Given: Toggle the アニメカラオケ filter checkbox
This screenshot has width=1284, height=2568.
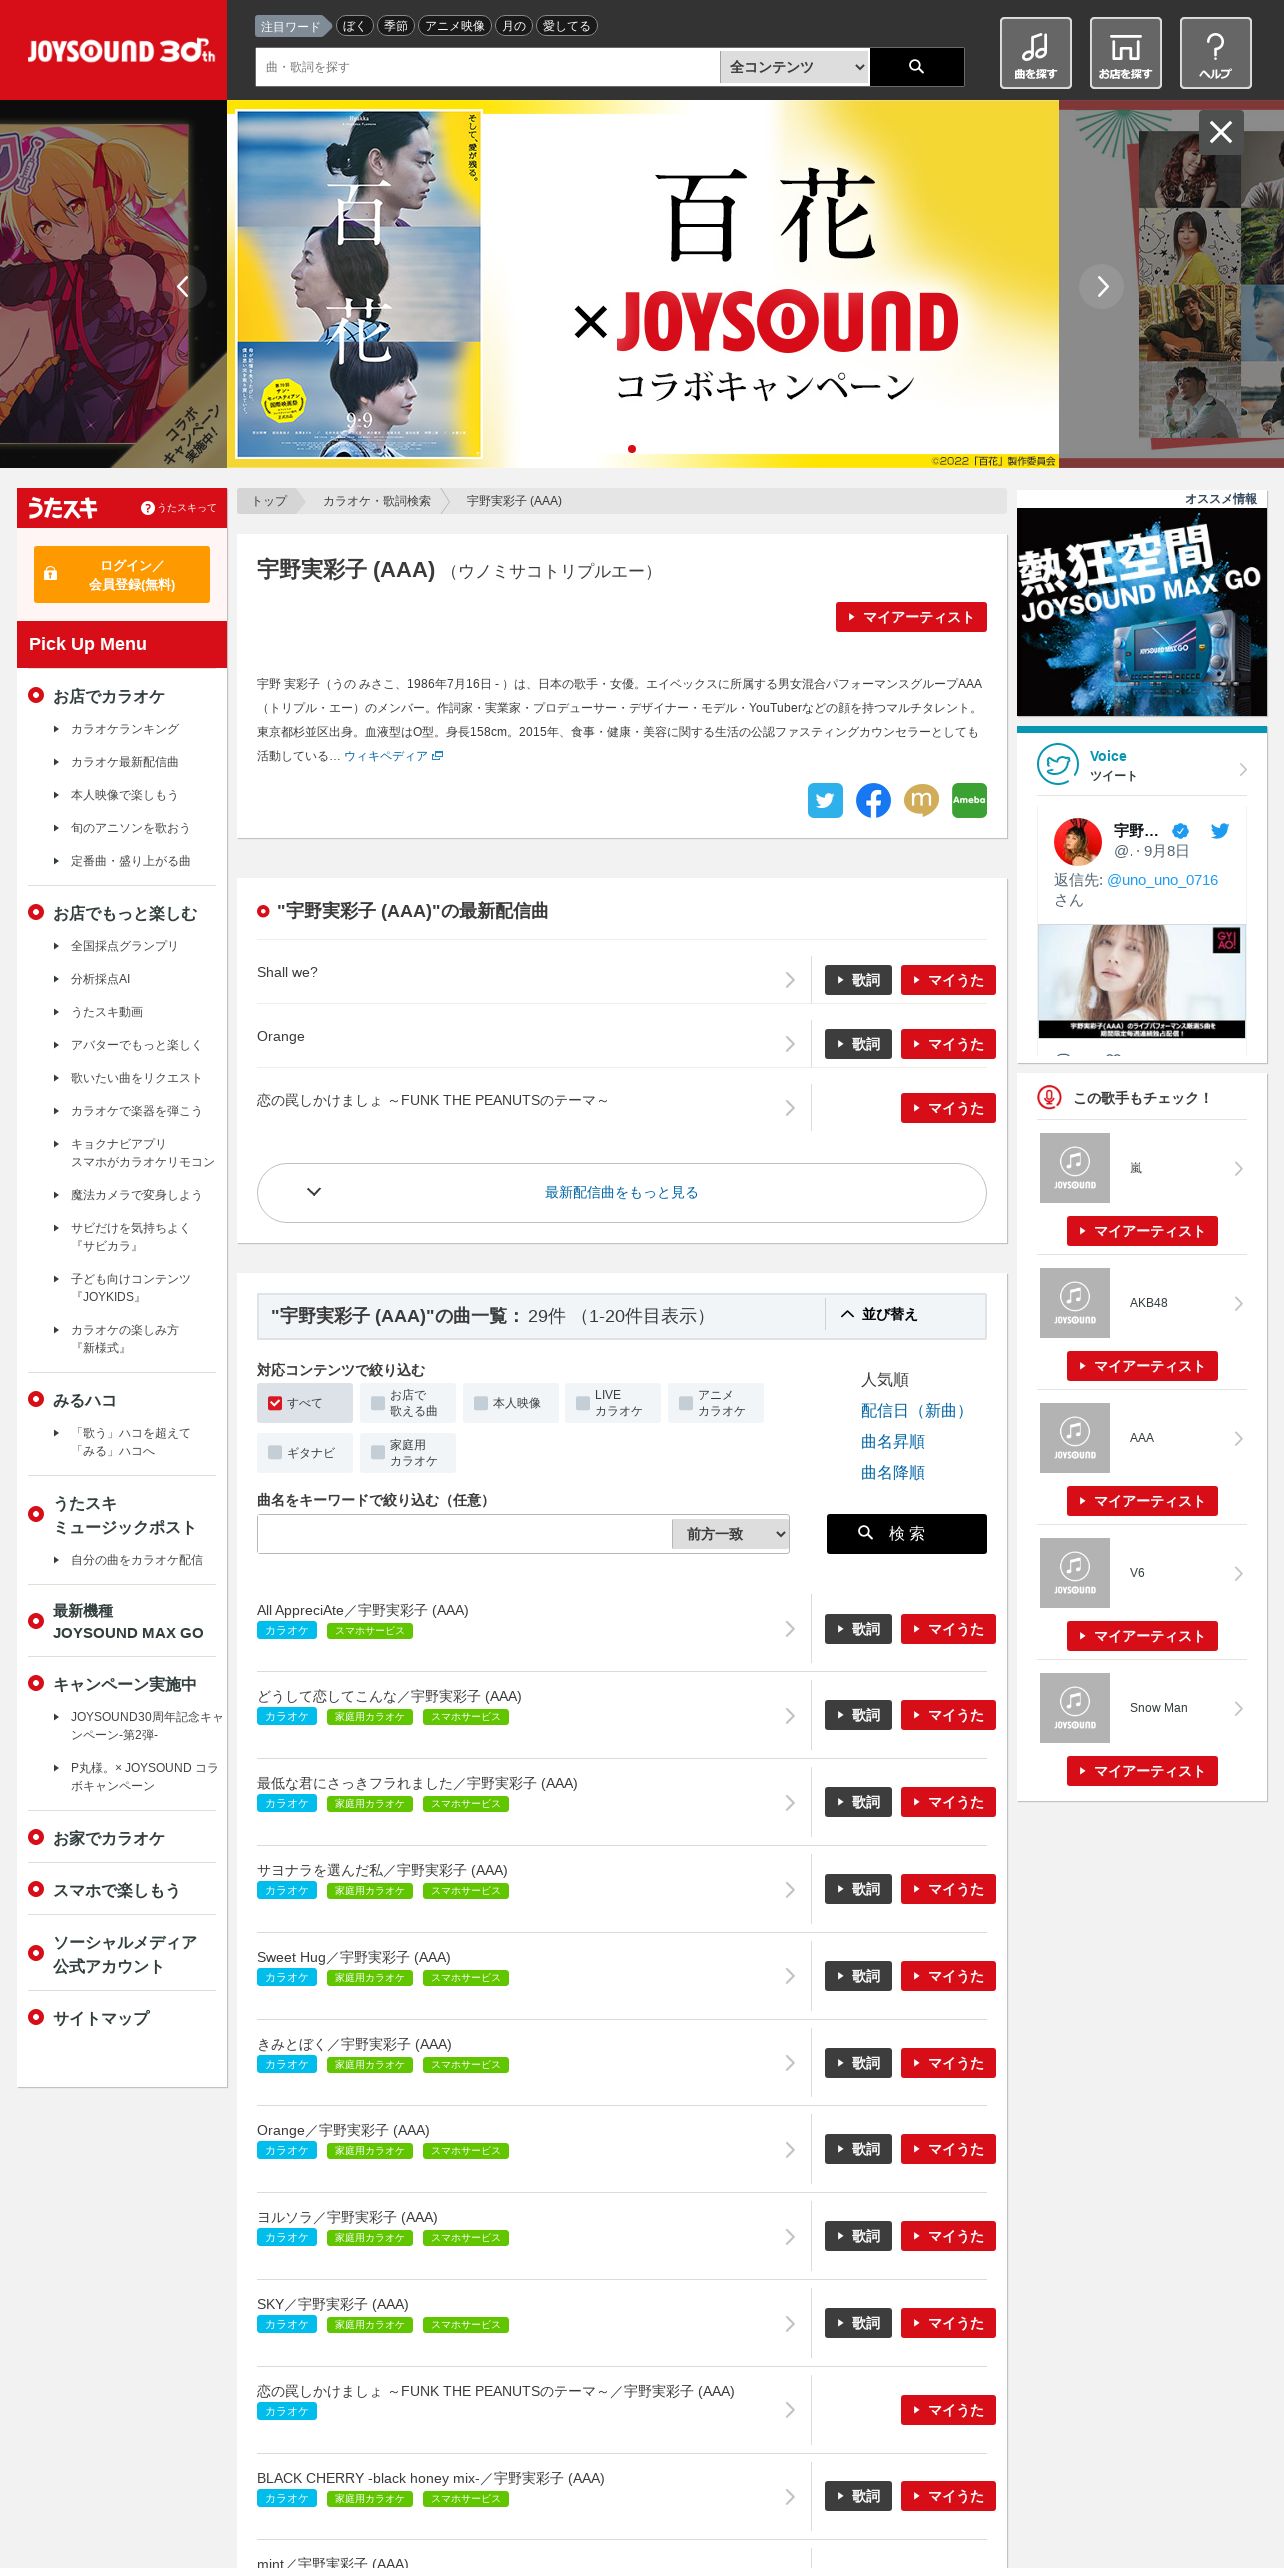Looking at the screenshot, I should click(686, 1403).
